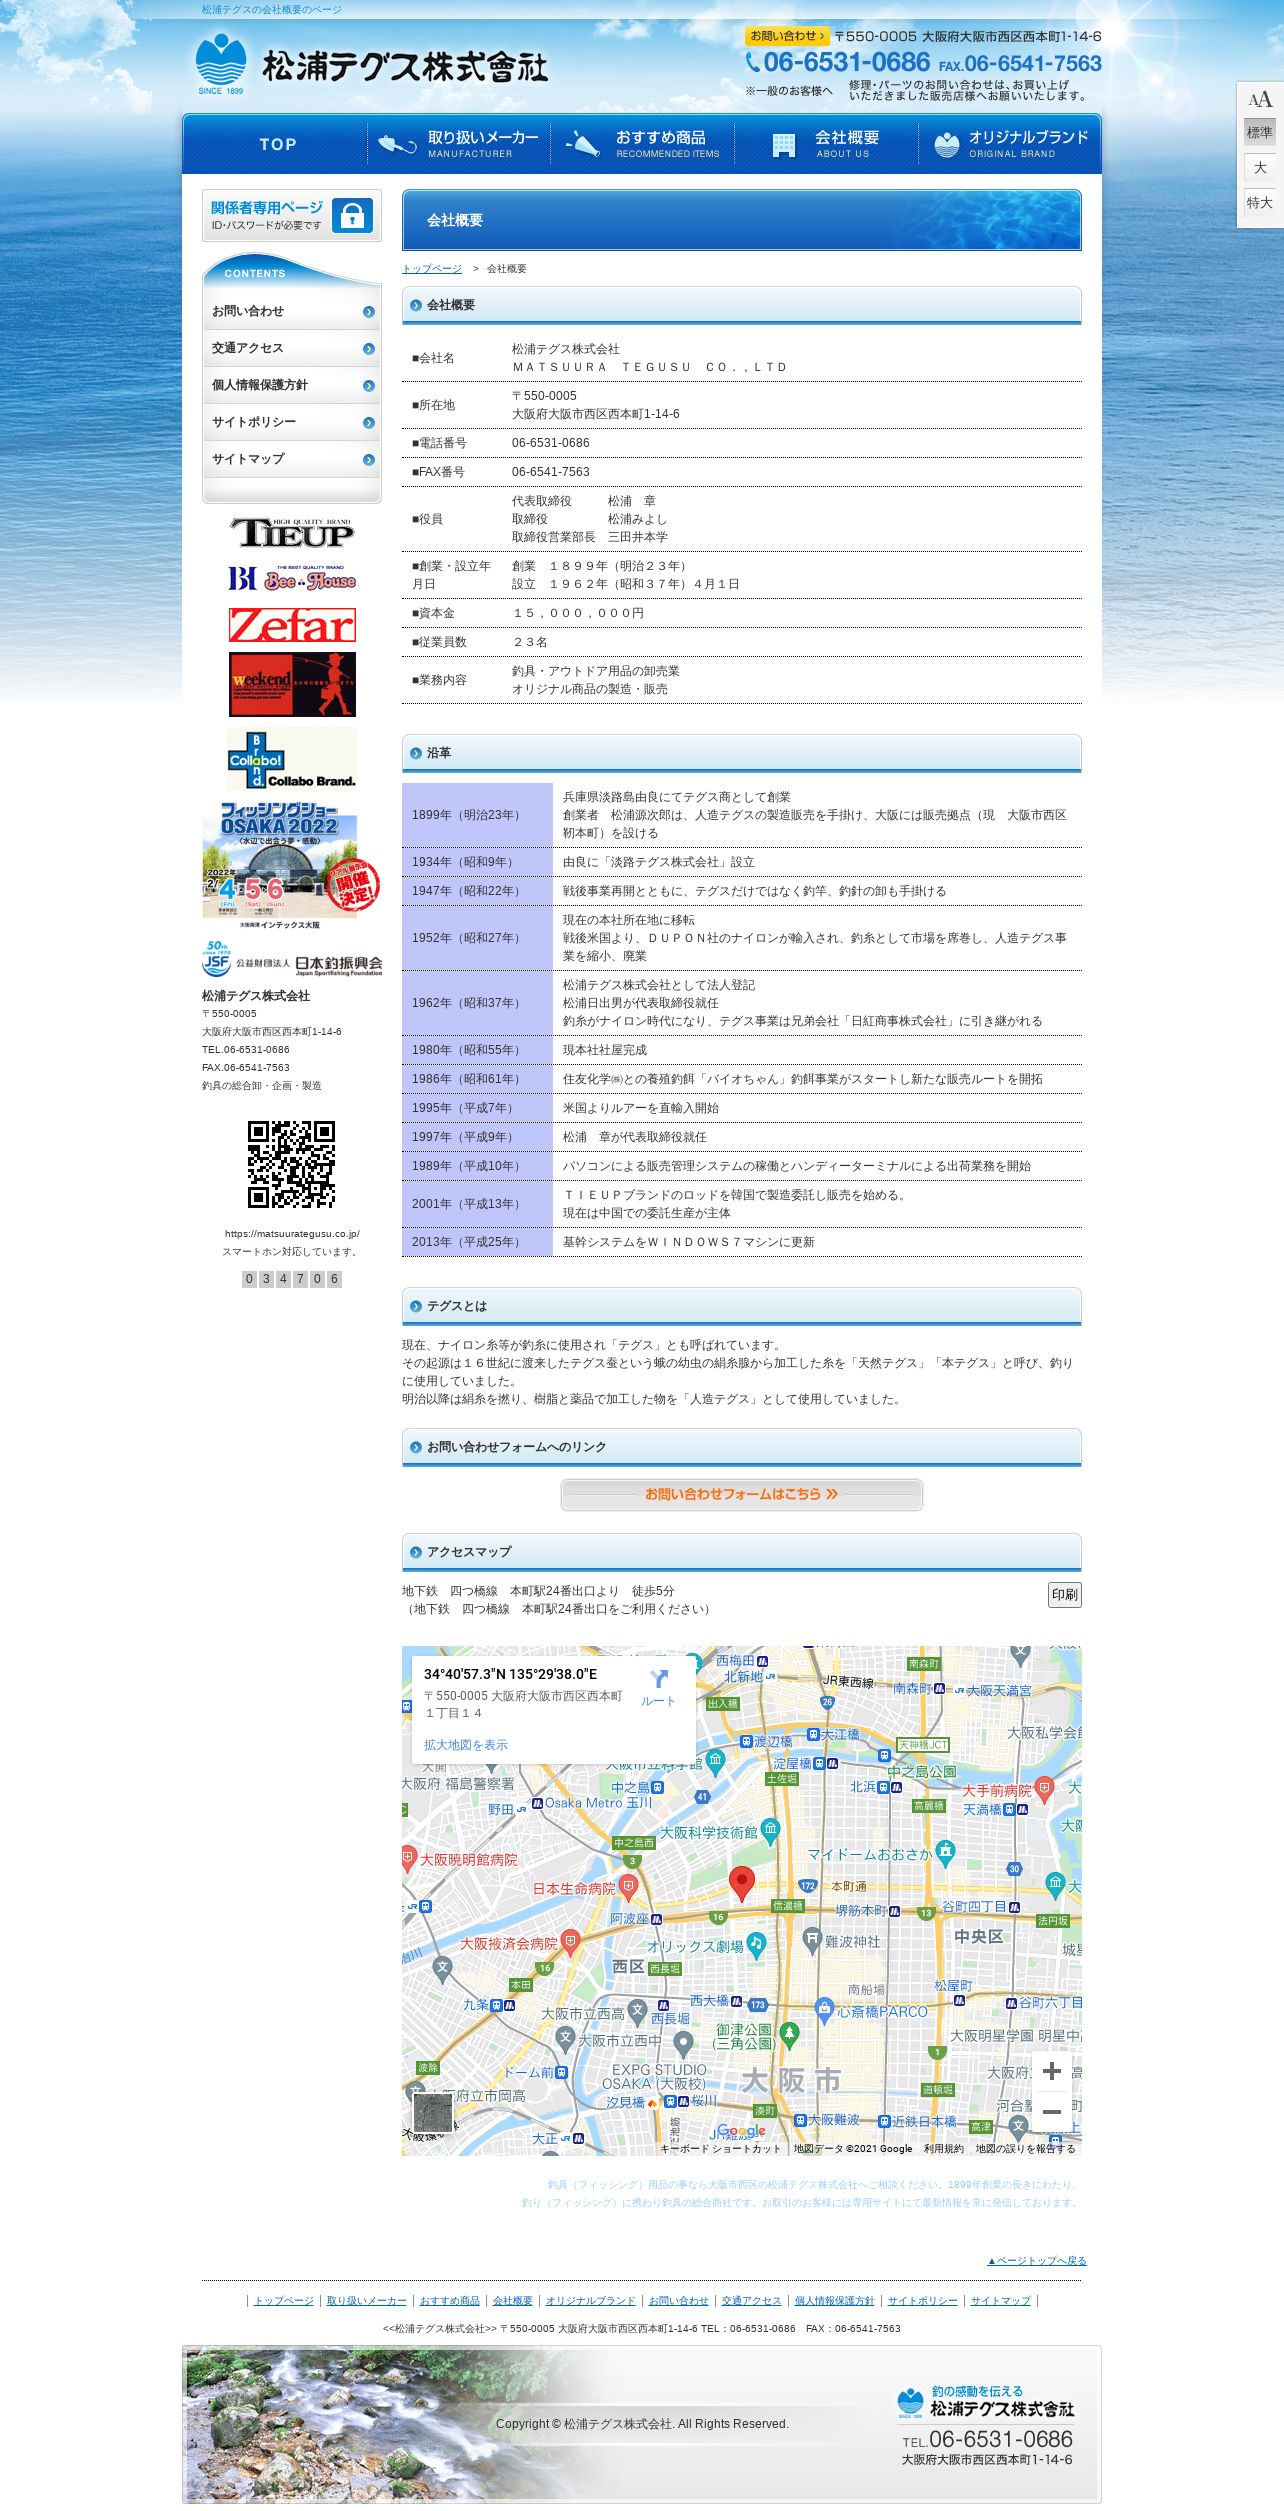Click the footer Matsuura Tegusu logo
Image resolution: width=1284 pixels, height=2511 pixels.
985,2403
